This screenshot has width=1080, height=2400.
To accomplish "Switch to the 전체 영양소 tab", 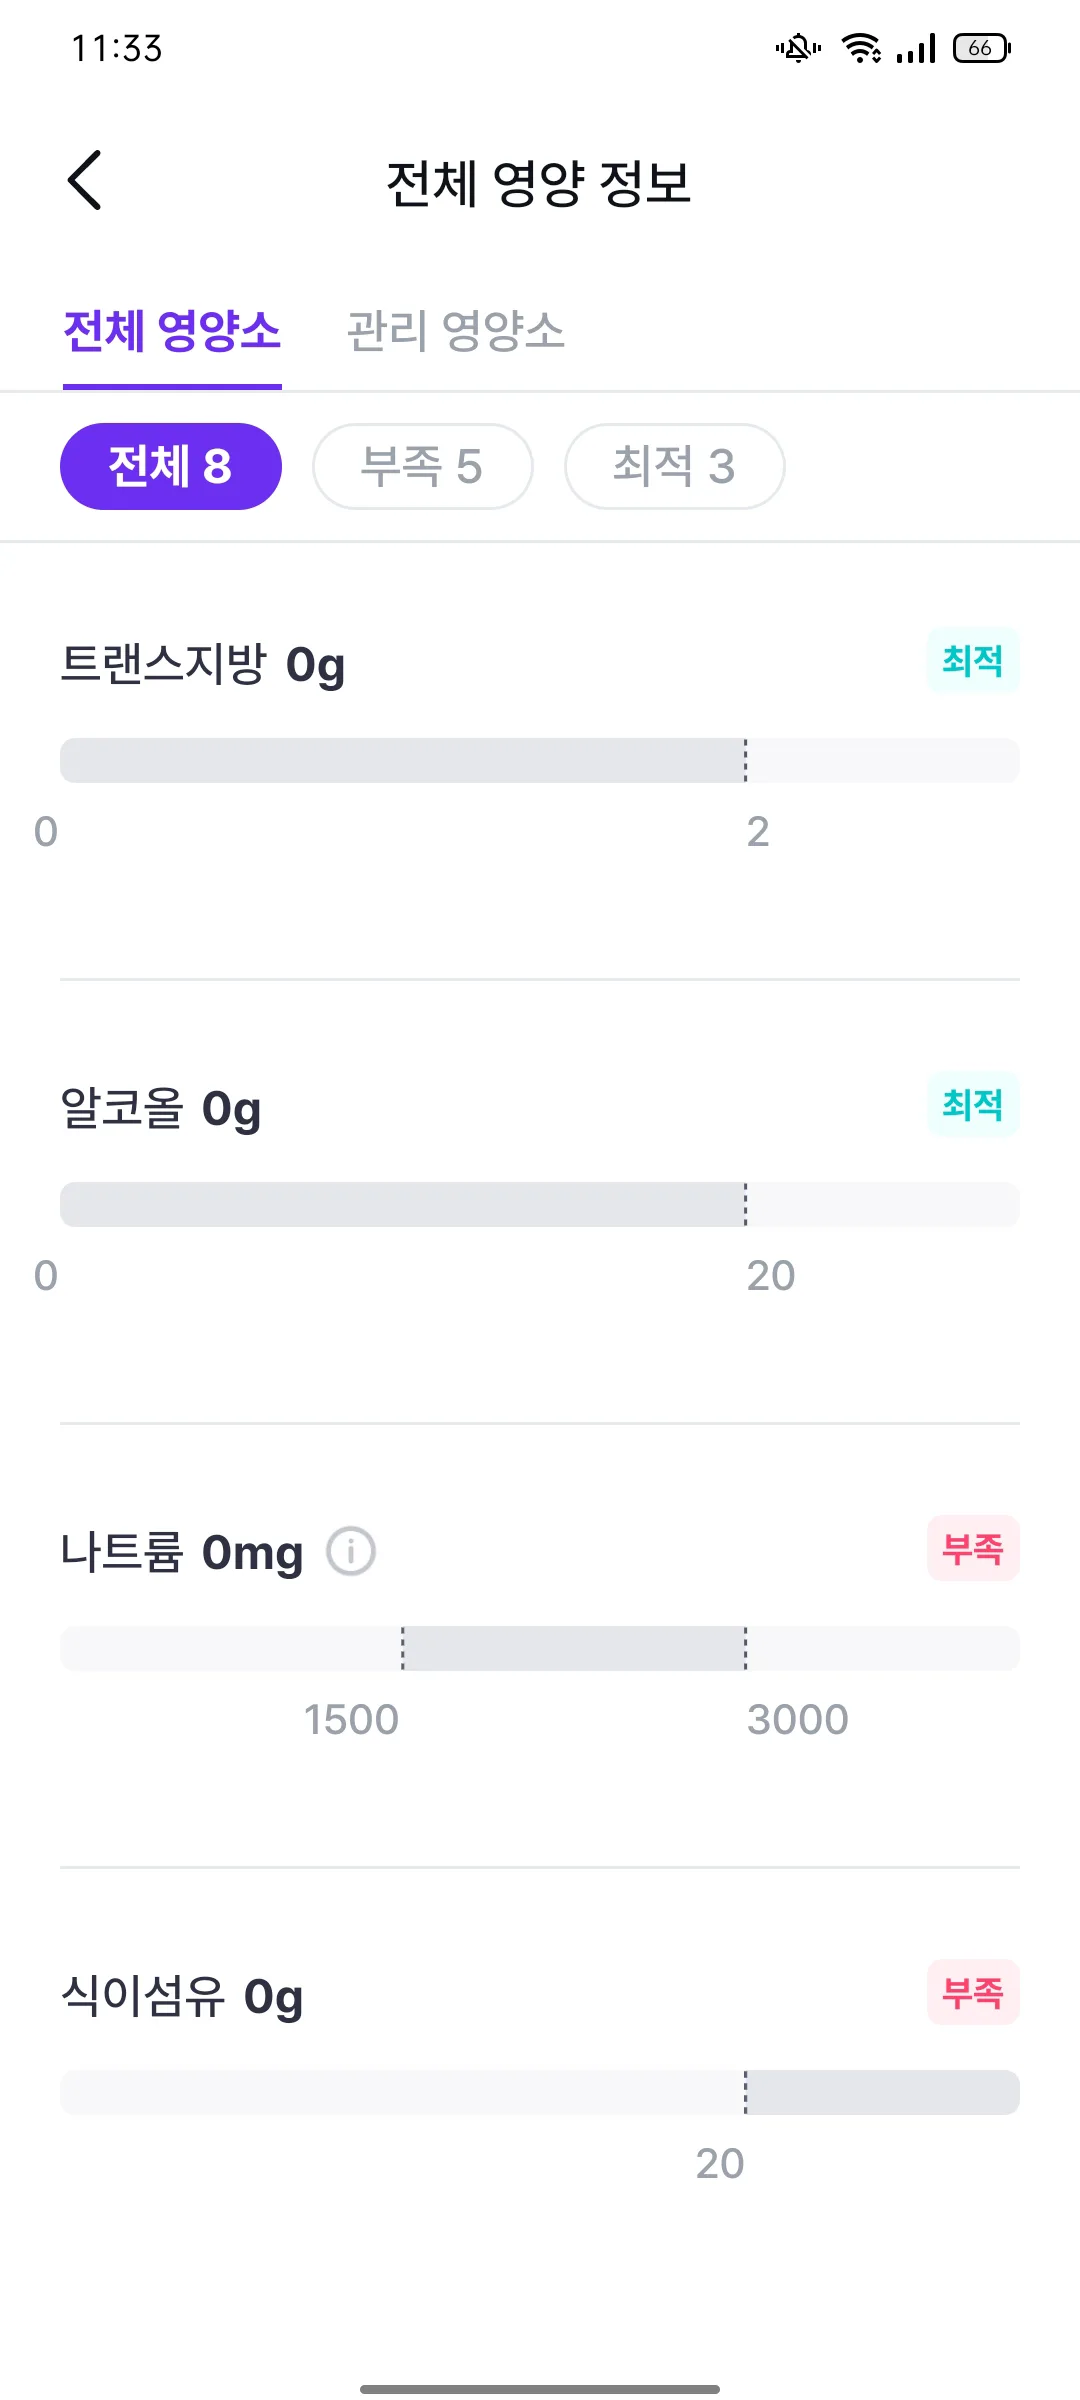I will (x=172, y=331).
